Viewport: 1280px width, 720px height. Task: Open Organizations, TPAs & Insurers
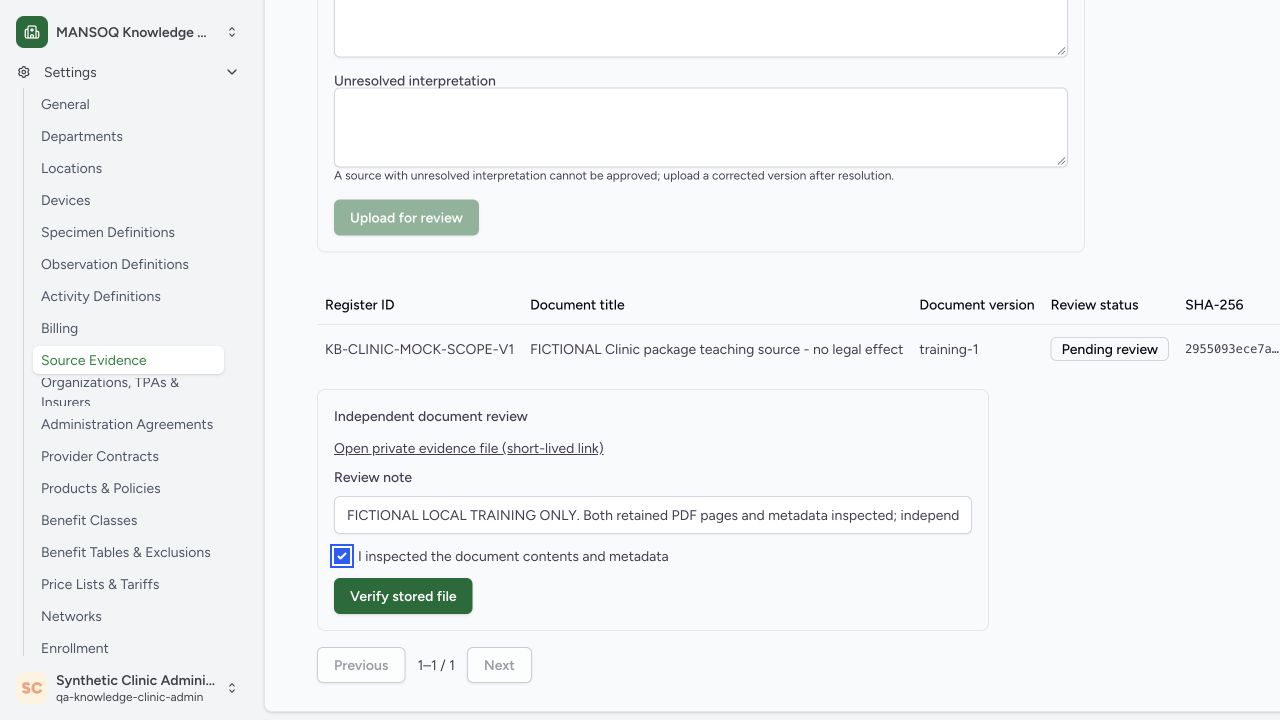coord(110,392)
